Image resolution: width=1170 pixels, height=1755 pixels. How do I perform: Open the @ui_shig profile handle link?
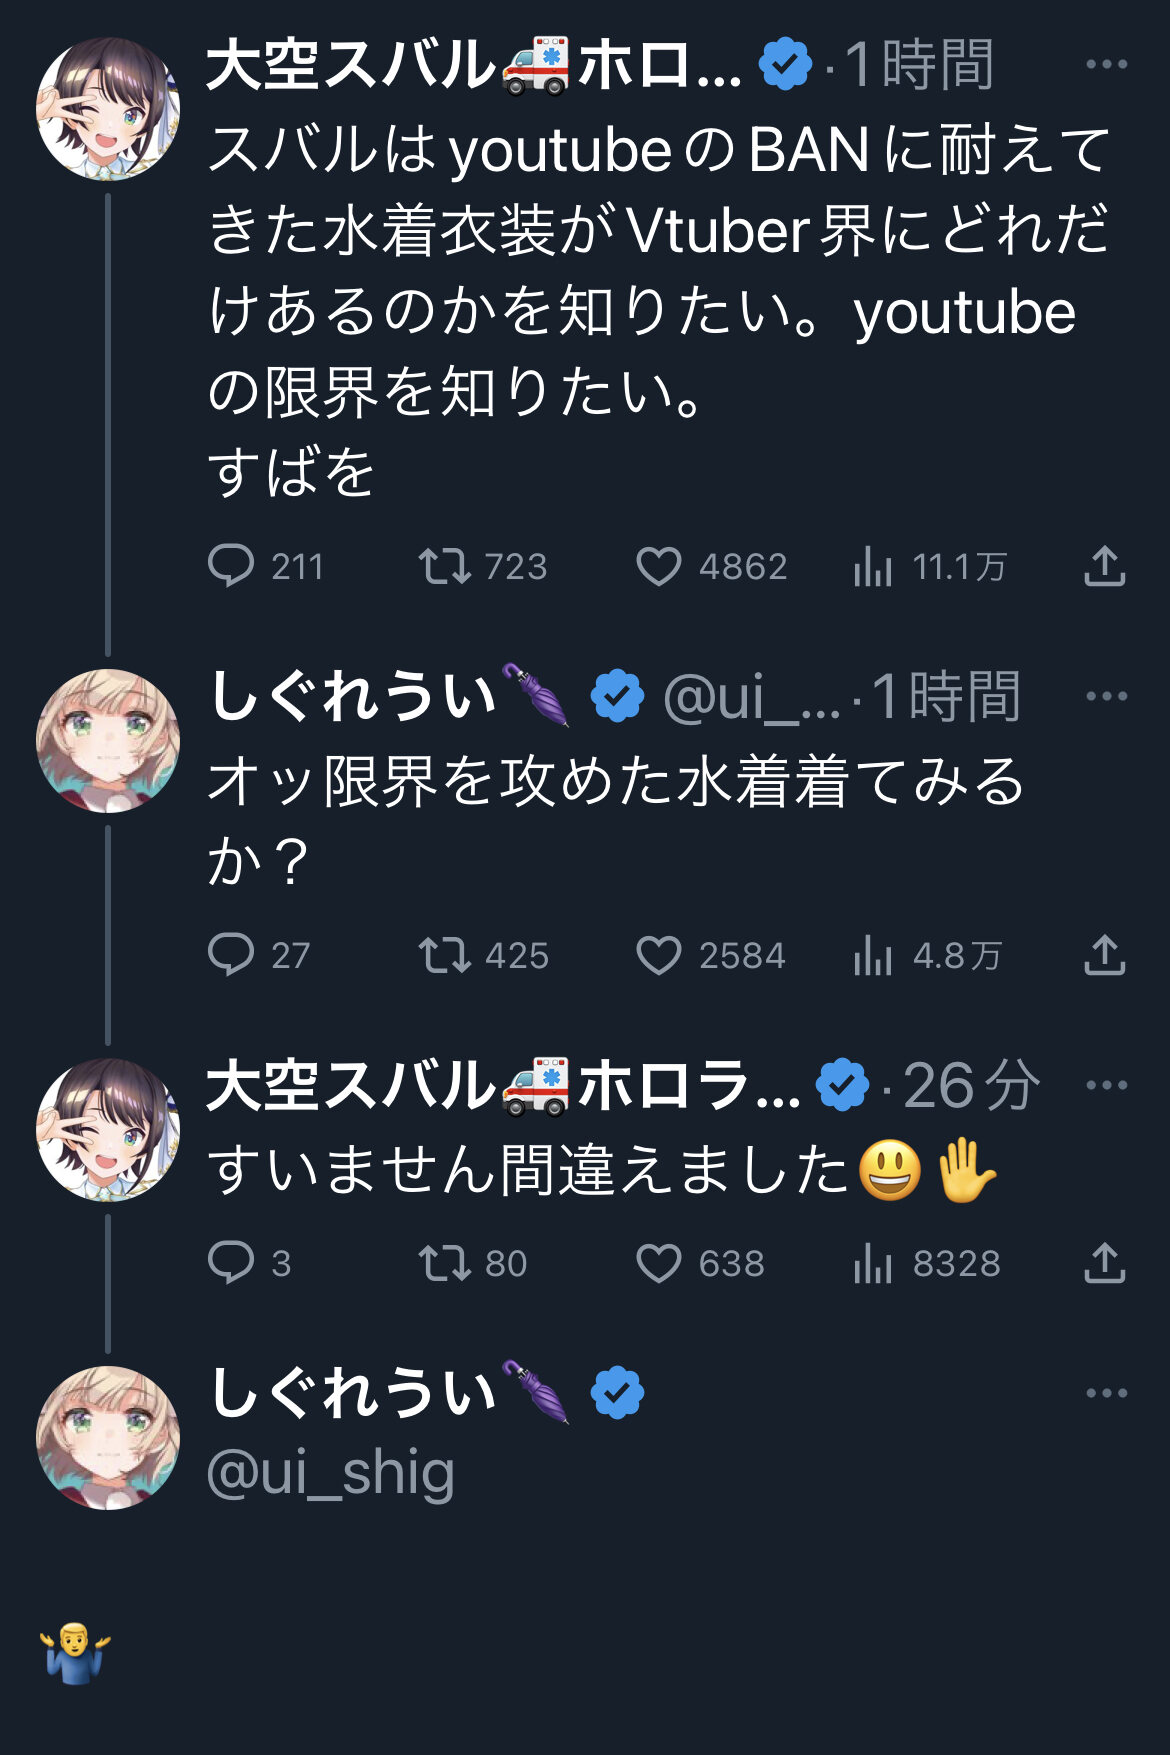(x=330, y=1474)
